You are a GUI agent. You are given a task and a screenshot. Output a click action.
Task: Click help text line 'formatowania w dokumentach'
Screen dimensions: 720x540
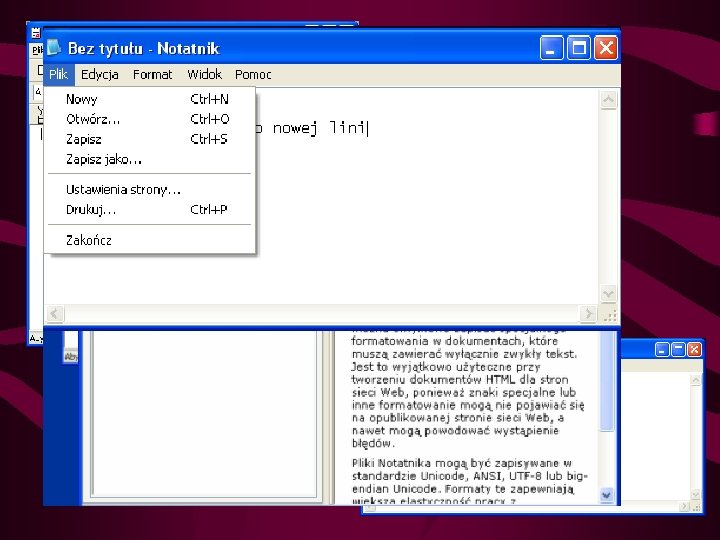pyautogui.click(x=455, y=341)
